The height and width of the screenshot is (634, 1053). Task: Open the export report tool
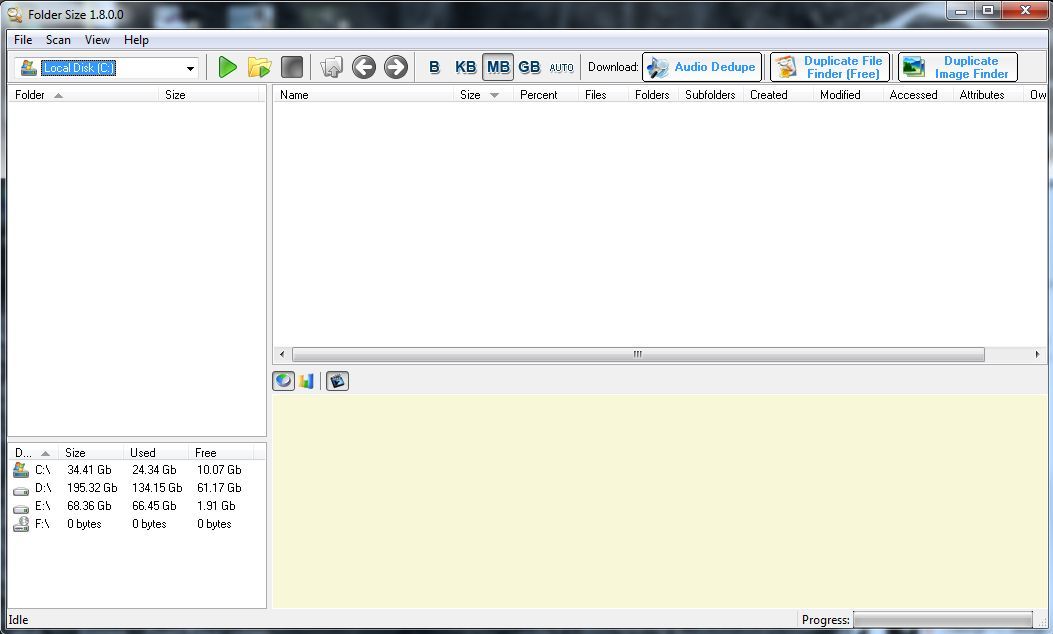pyautogui.click(x=337, y=380)
